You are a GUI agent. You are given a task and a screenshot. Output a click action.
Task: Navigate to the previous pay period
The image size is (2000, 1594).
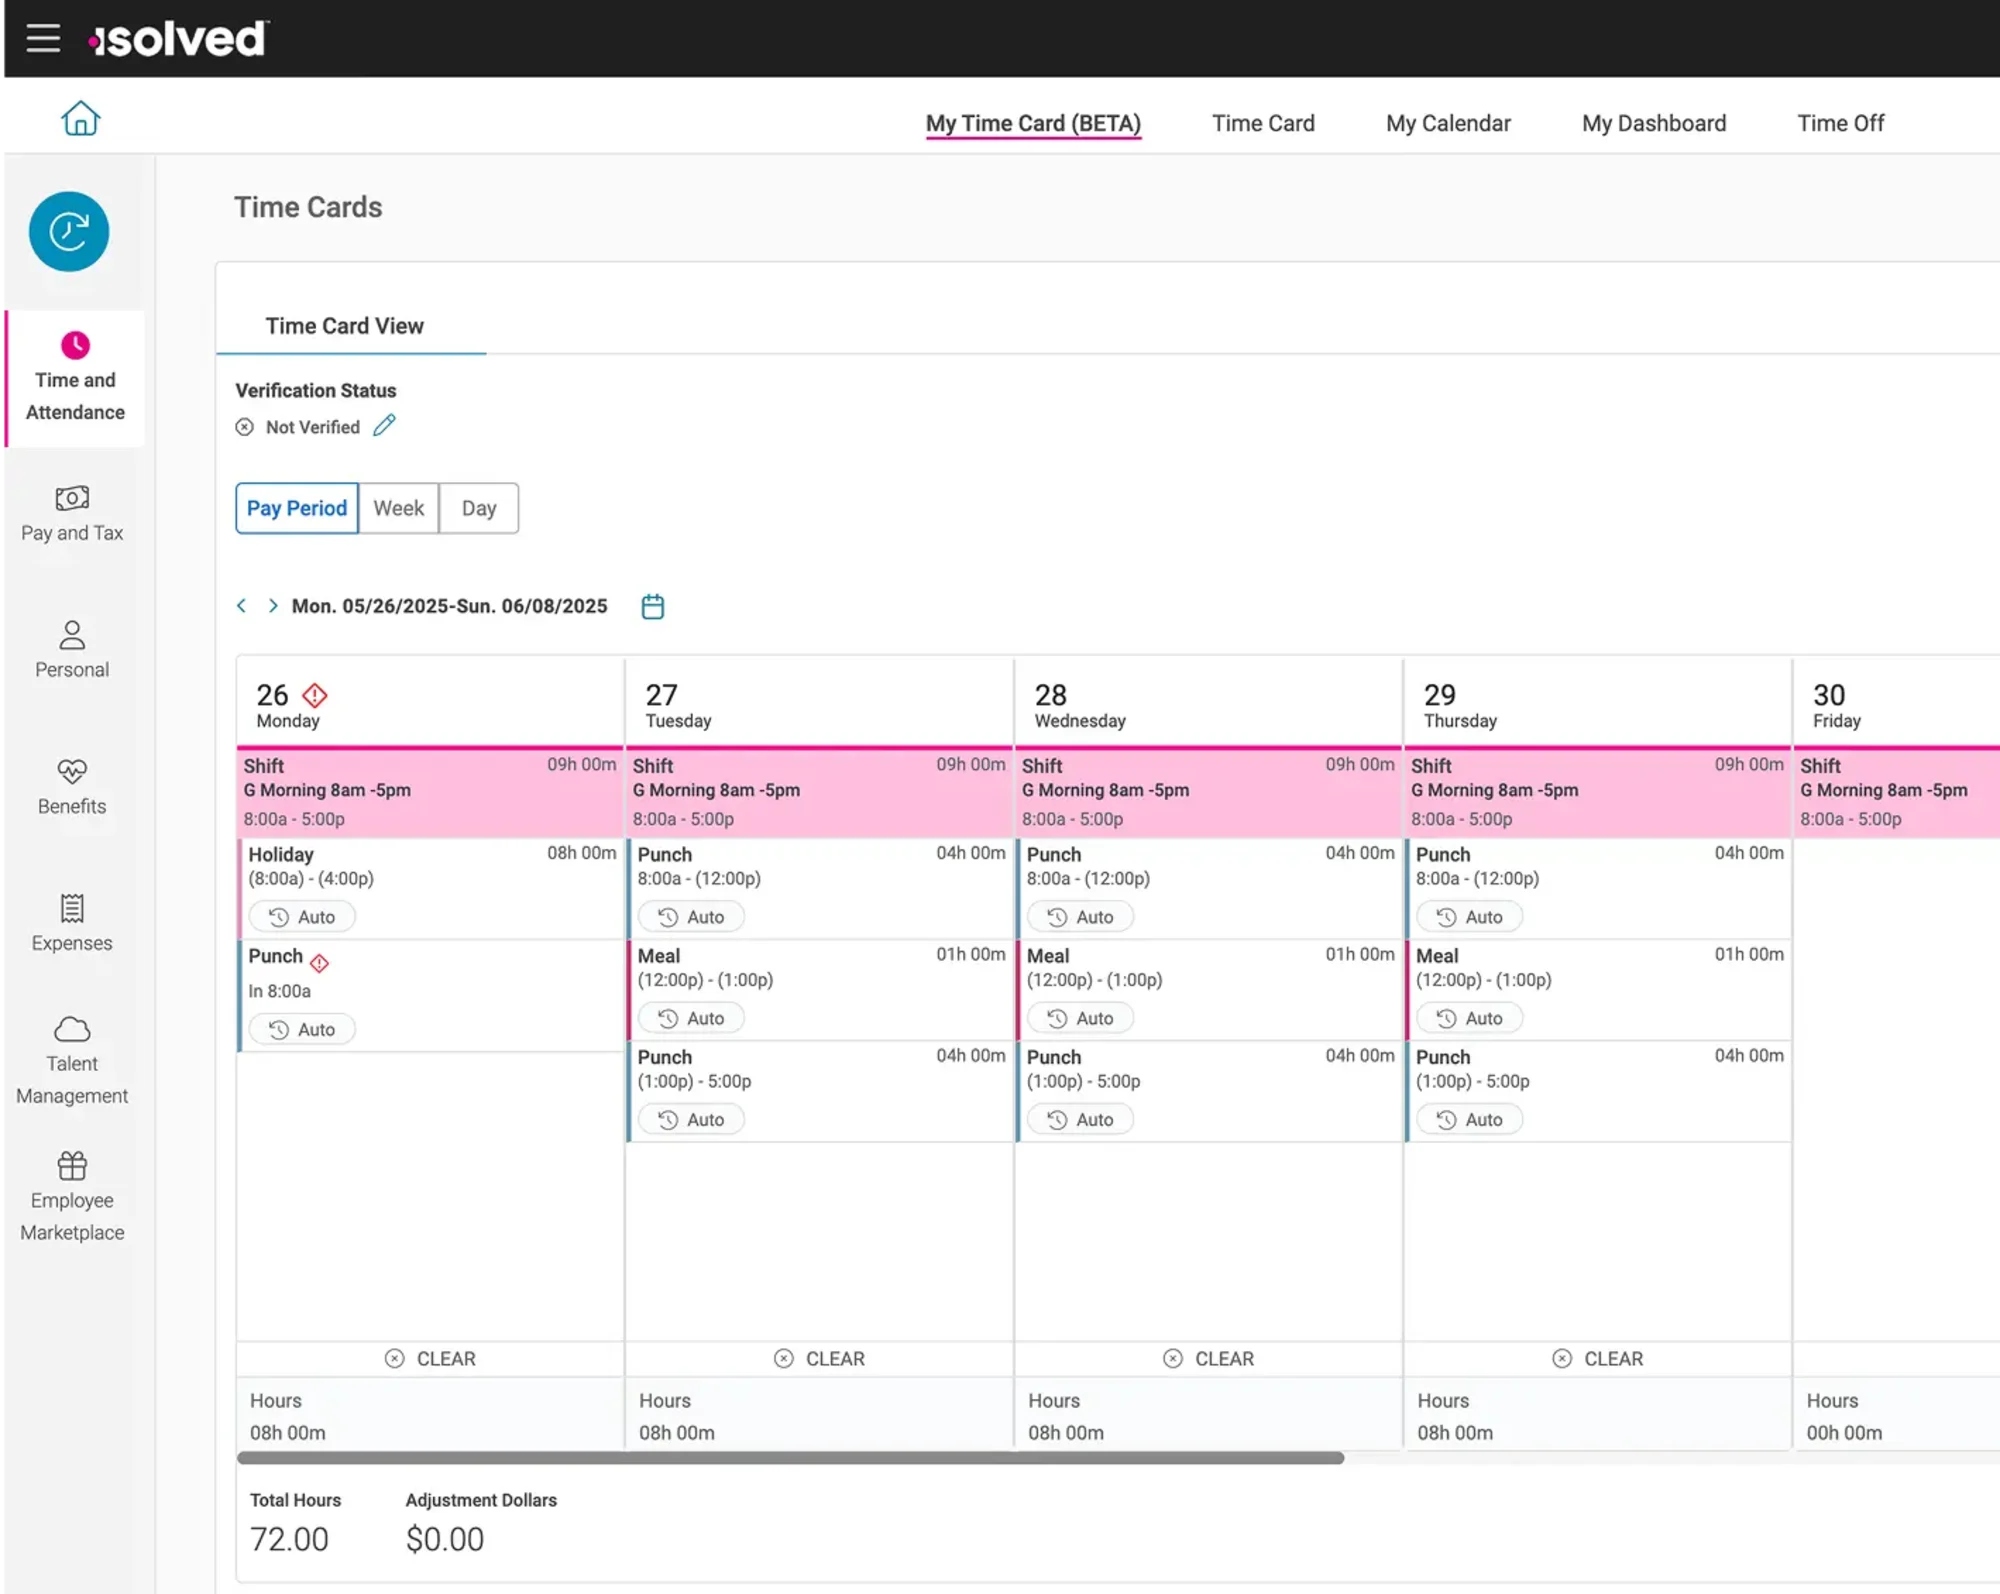(241, 605)
